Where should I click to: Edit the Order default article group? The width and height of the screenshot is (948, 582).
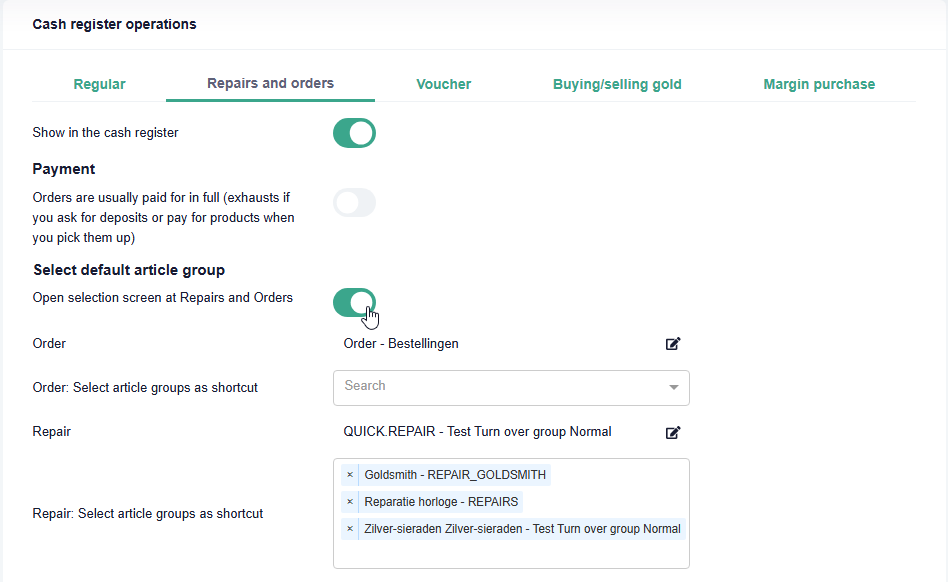tap(673, 344)
